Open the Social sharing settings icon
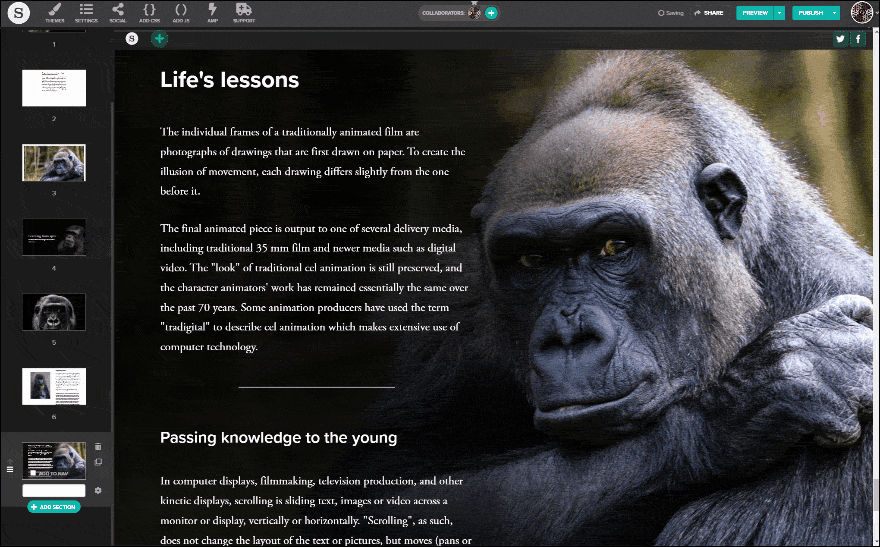Image resolution: width=880 pixels, height=547 pixels. 118,12
